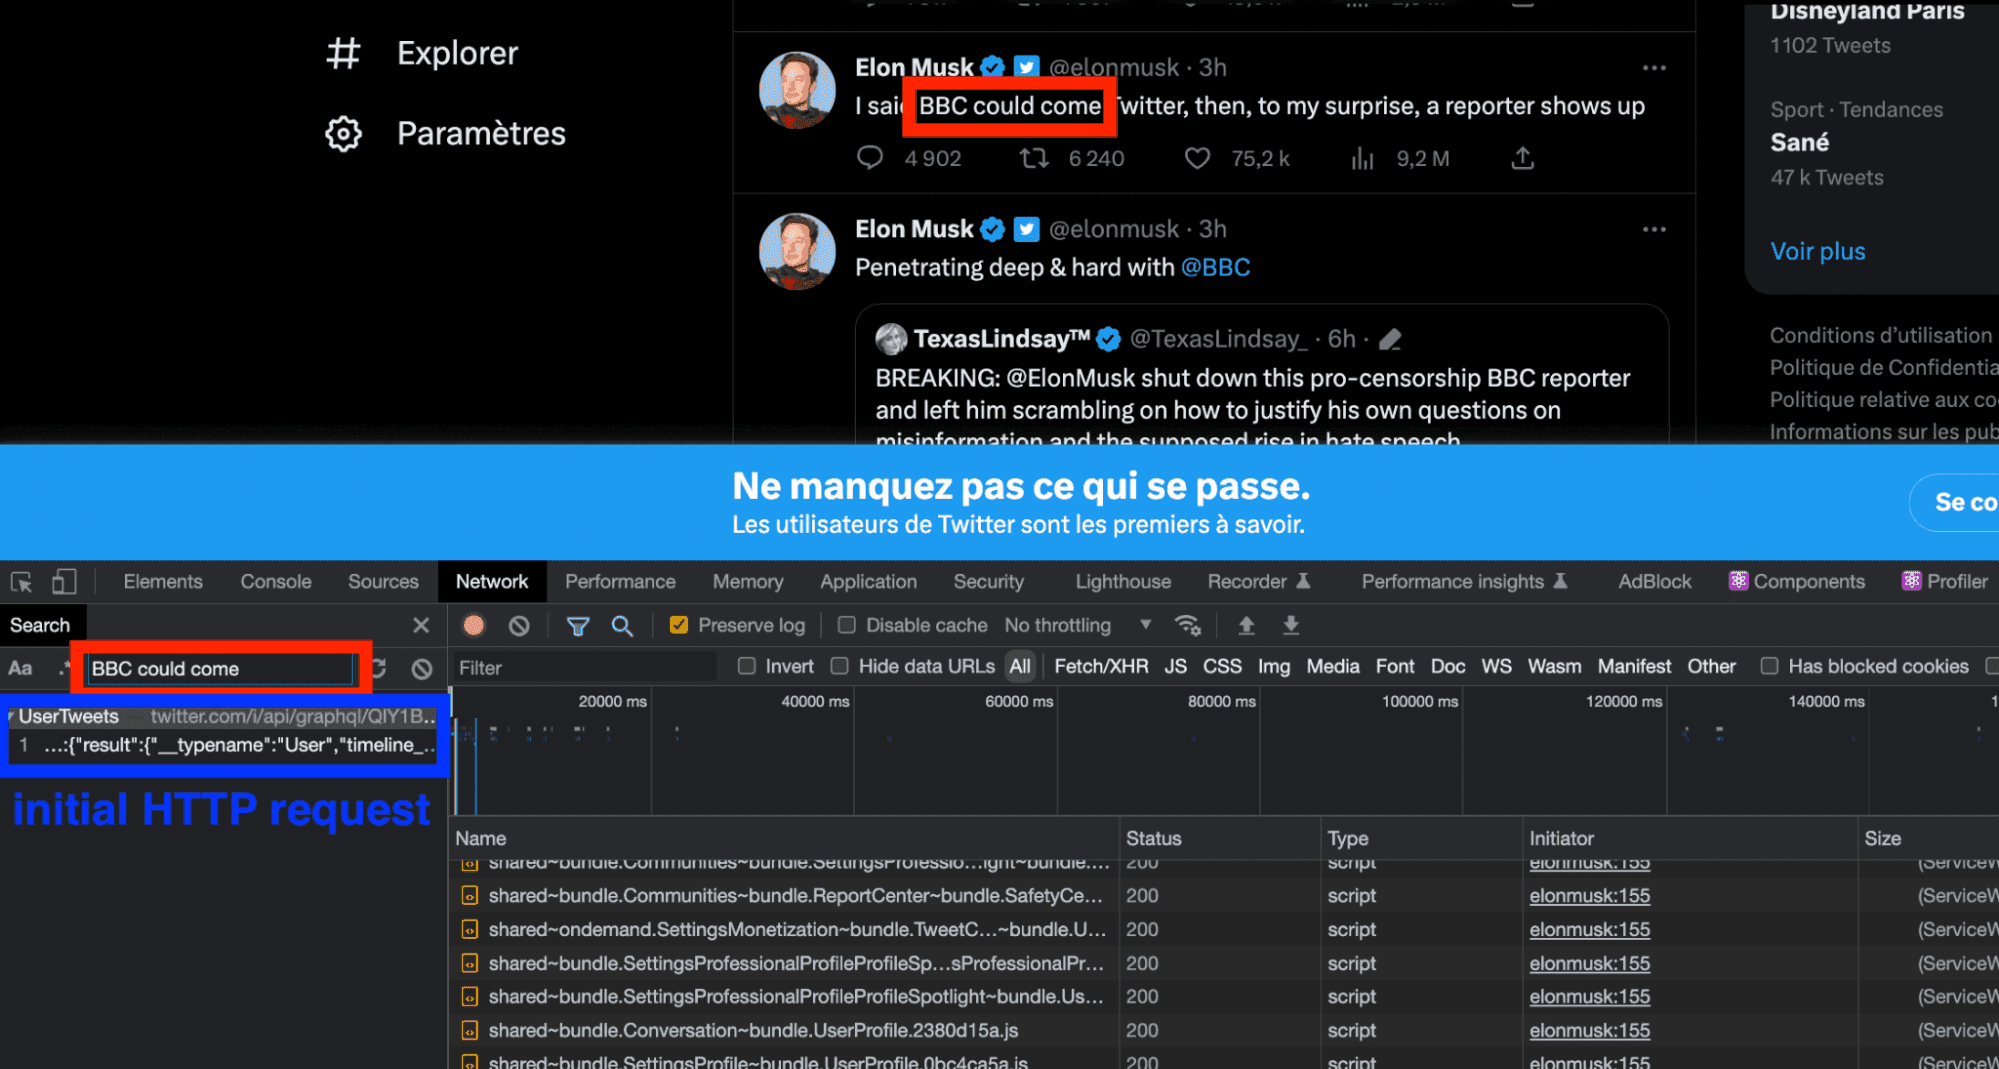Export HAR file via the download arrow icon
This screenshot has width=1999, height=1069.
(1290, 625)
